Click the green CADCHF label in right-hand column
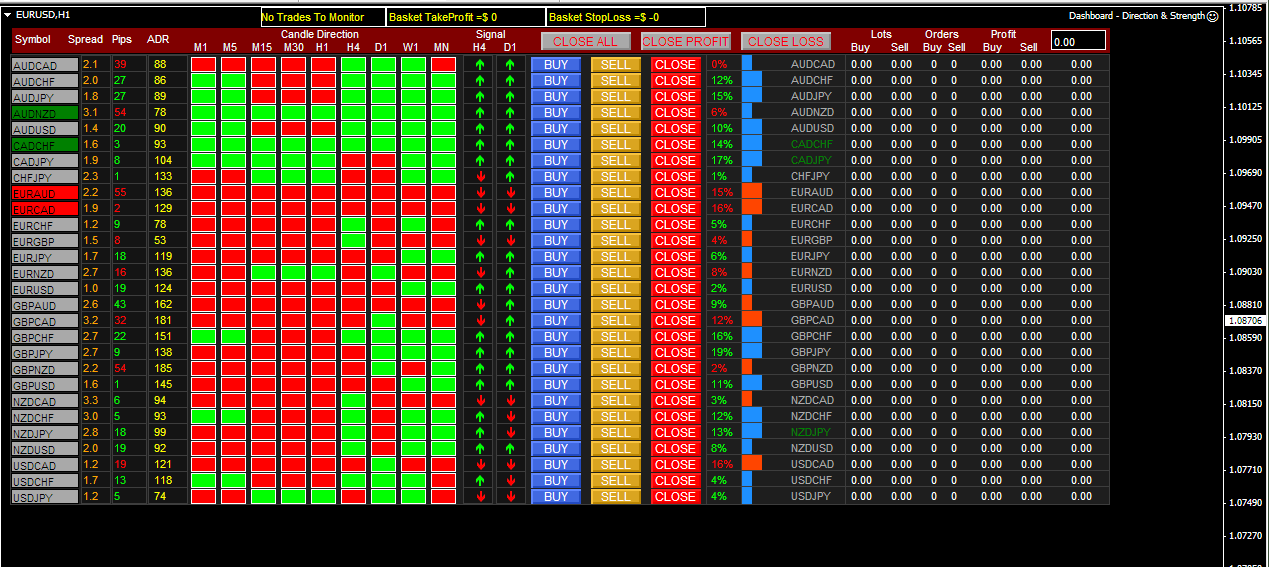Viewport: 1269px width, 567px height. 811,144
